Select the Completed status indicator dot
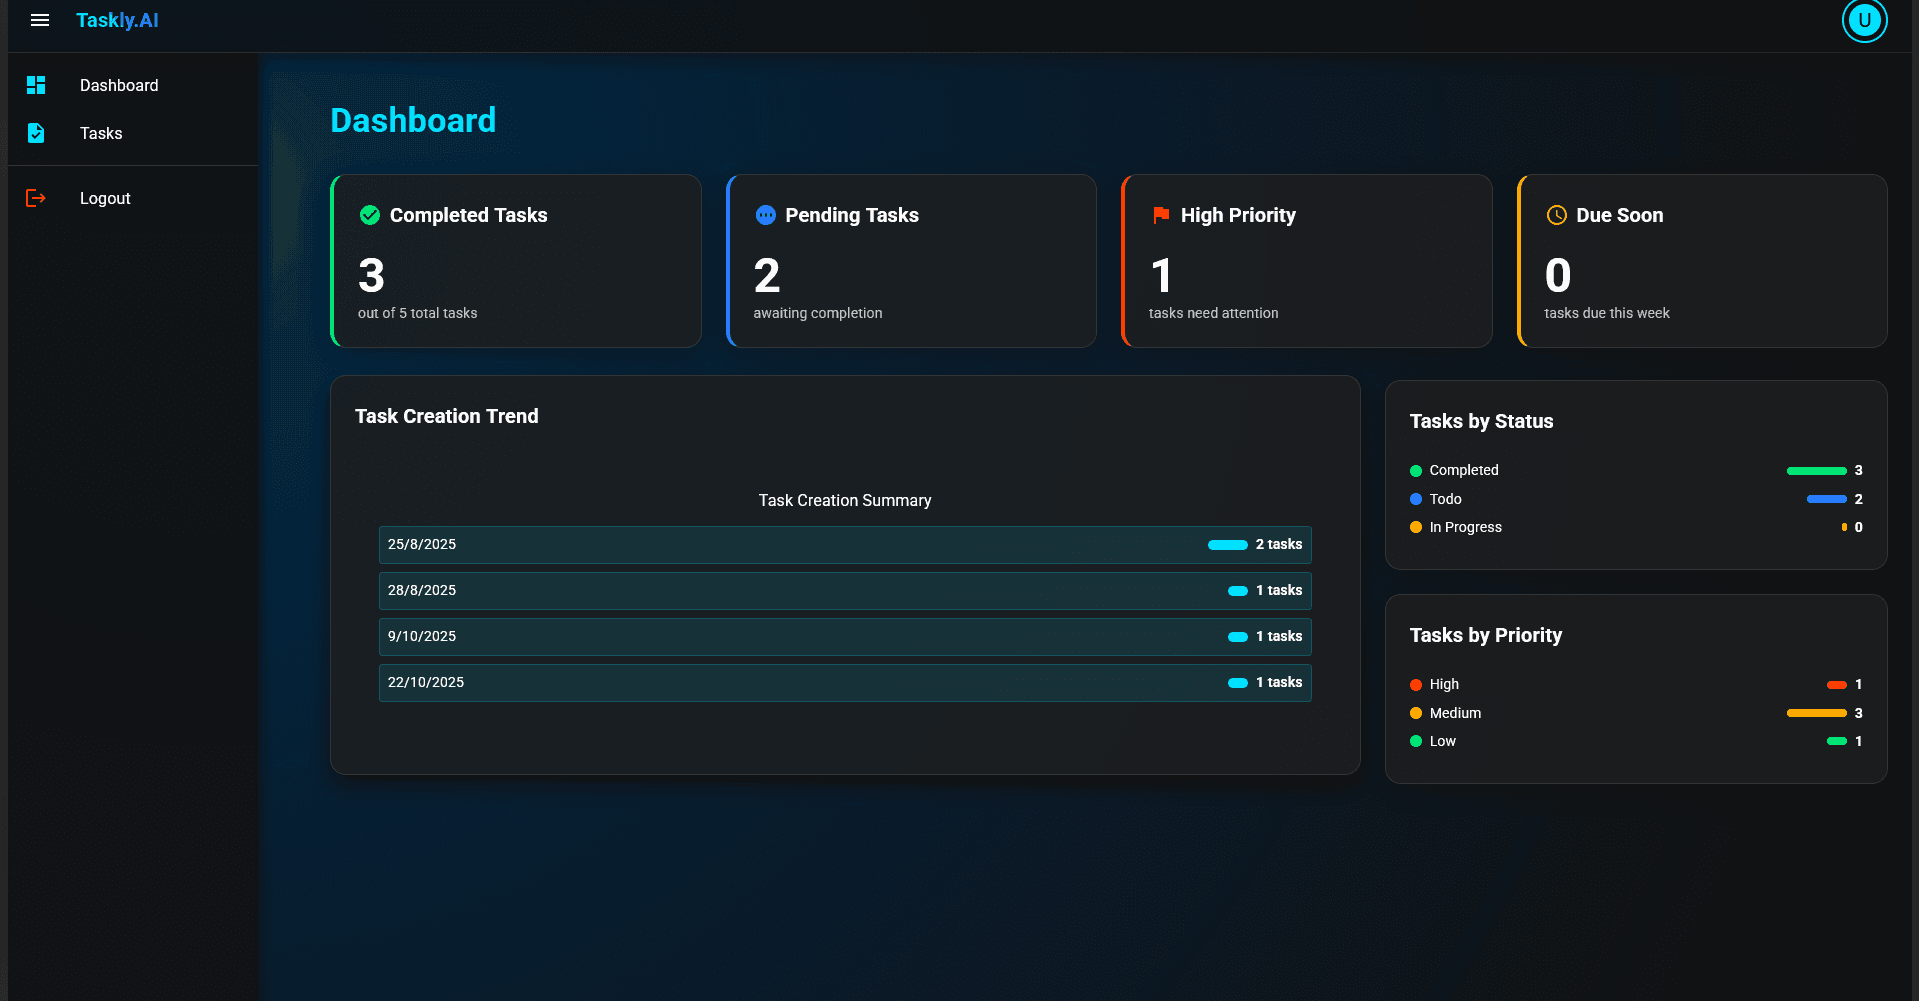The image size is (1919, 1001). pyautogui.click(x=1415, y=470)
